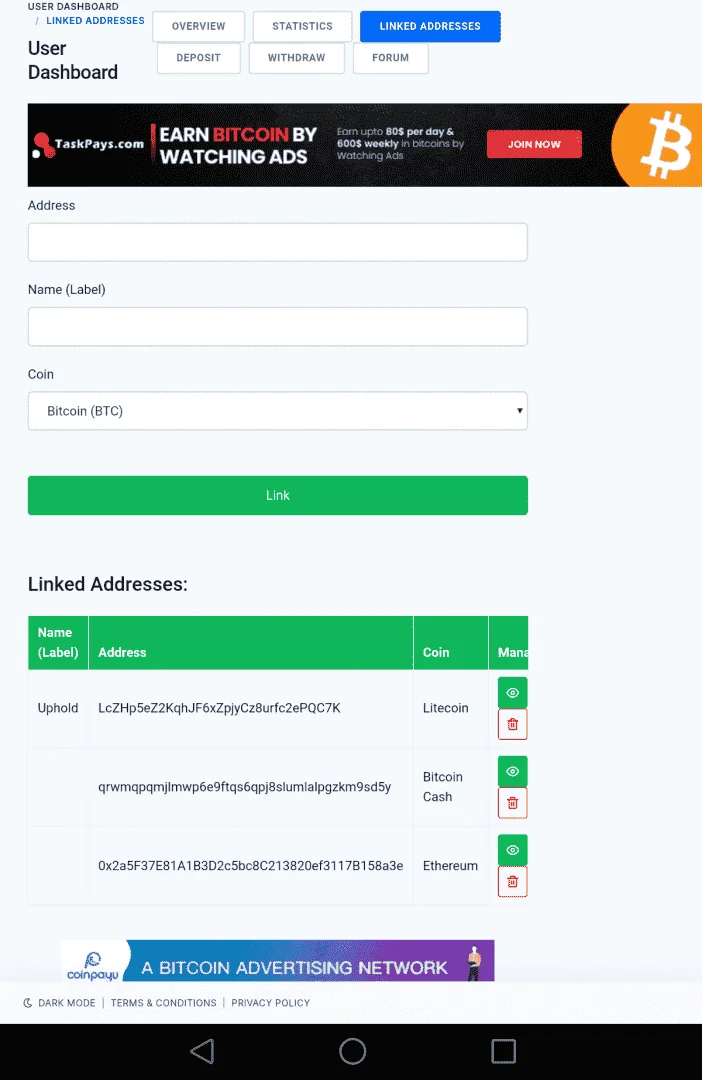The height and width of the screenshot is (1080, 702).
Task: Open the Withdraw tab
Action: (296, 58)
